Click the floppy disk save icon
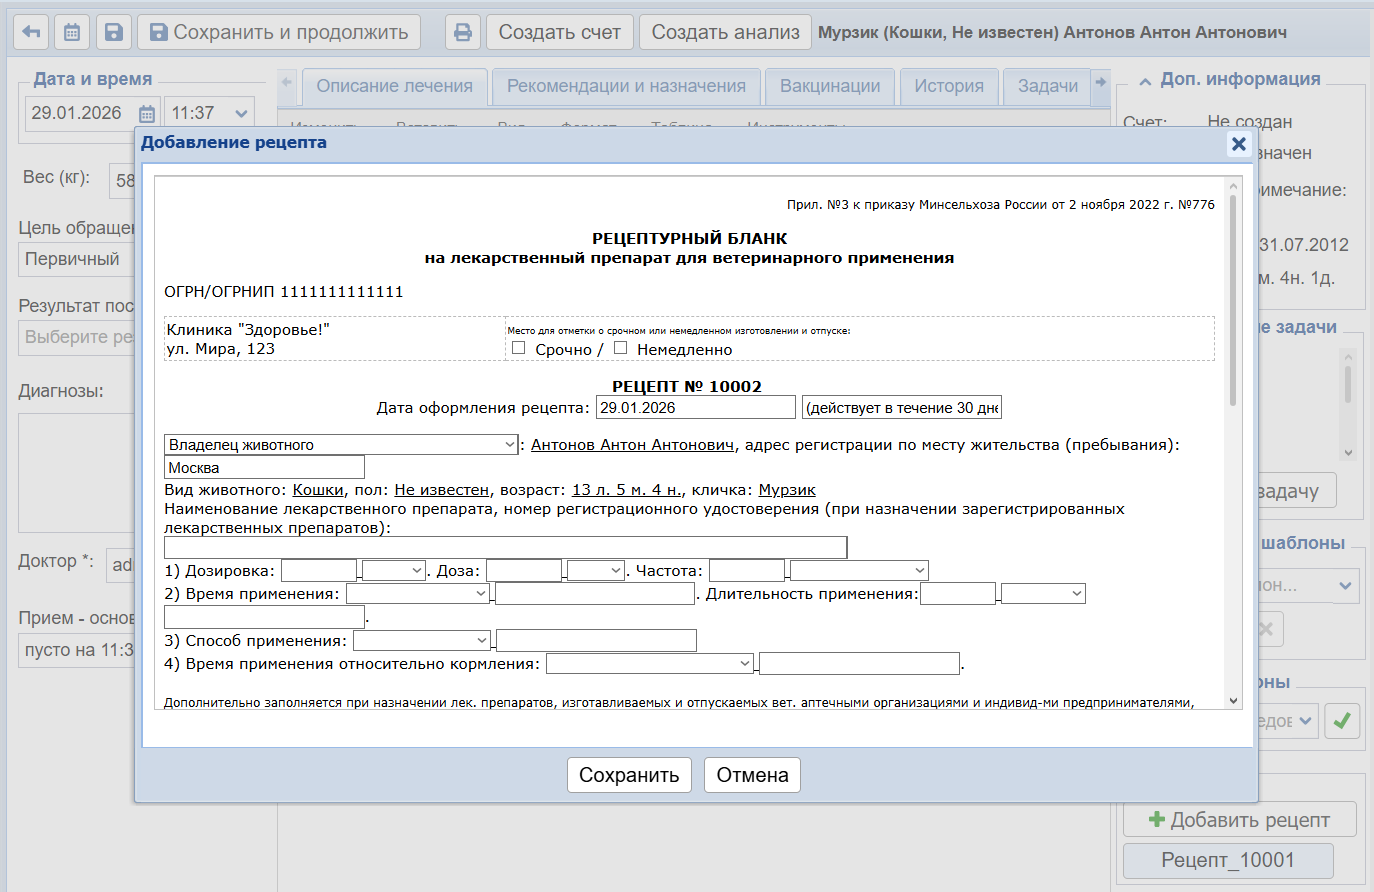 (114, 32)
